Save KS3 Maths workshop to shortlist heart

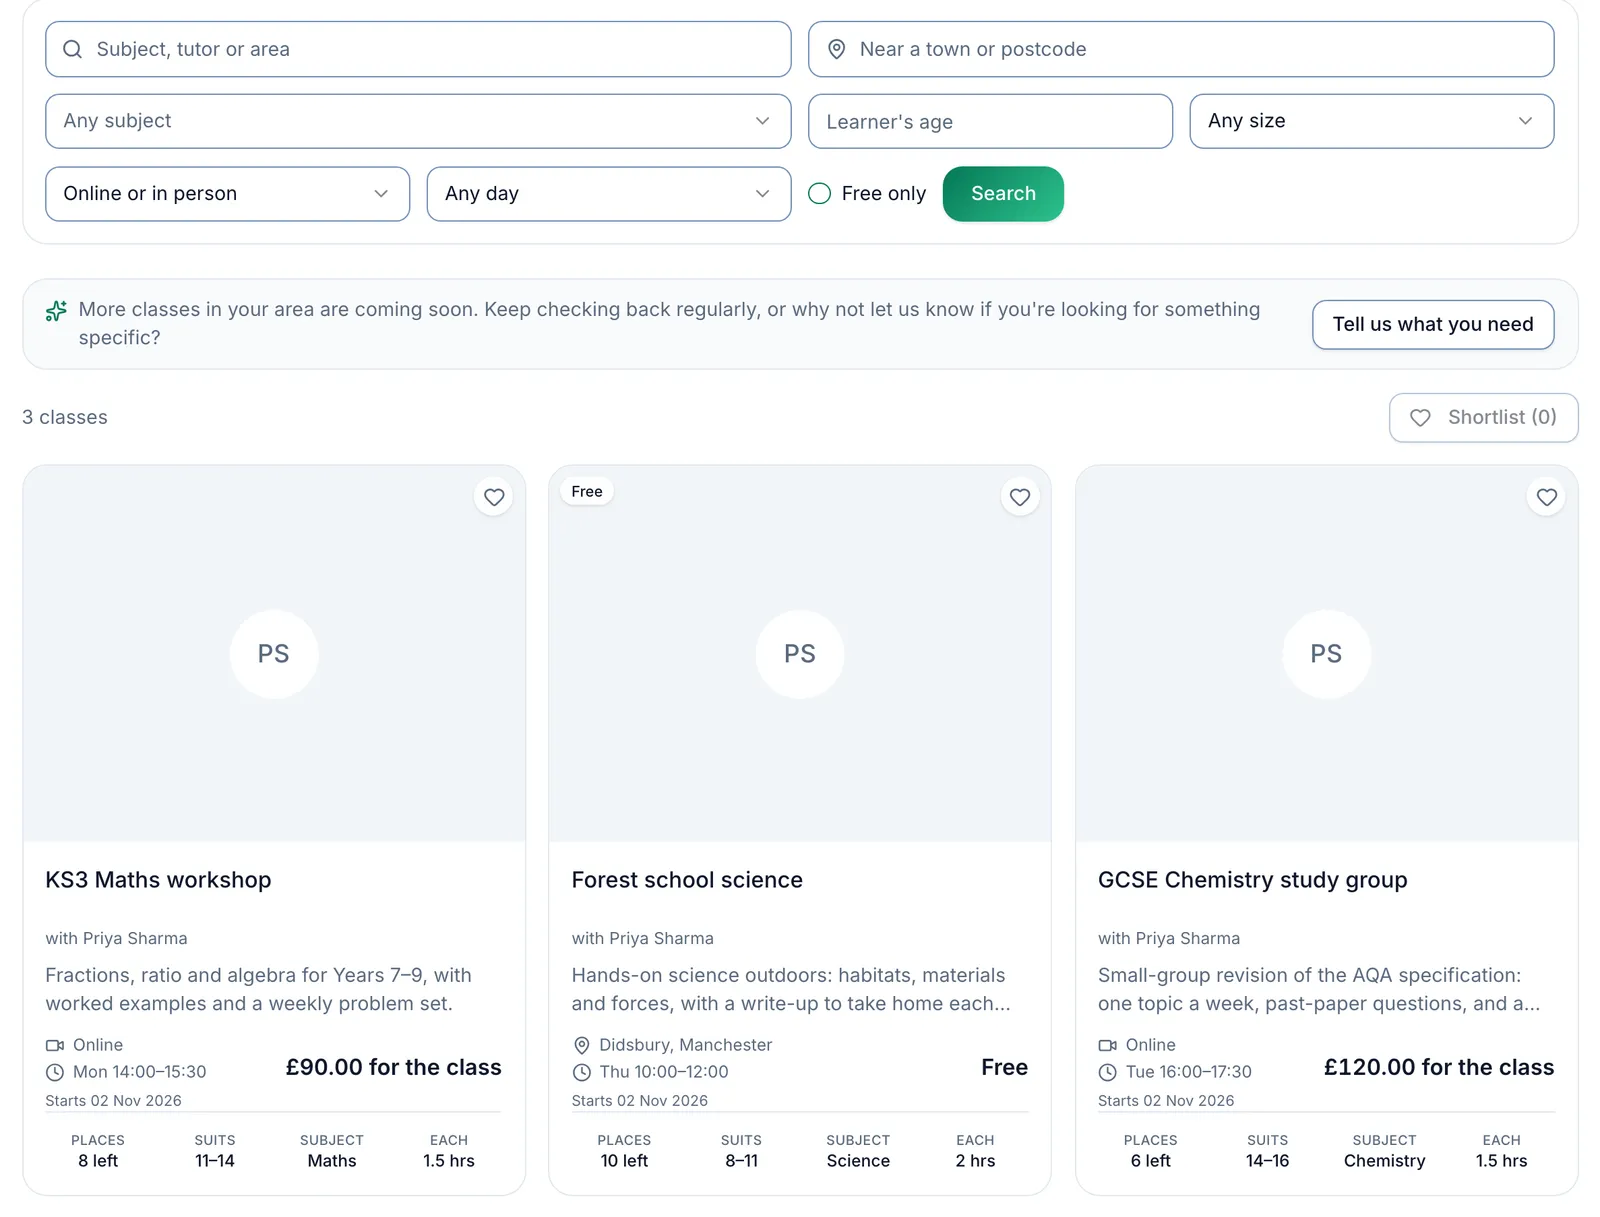tap(494, 497)
